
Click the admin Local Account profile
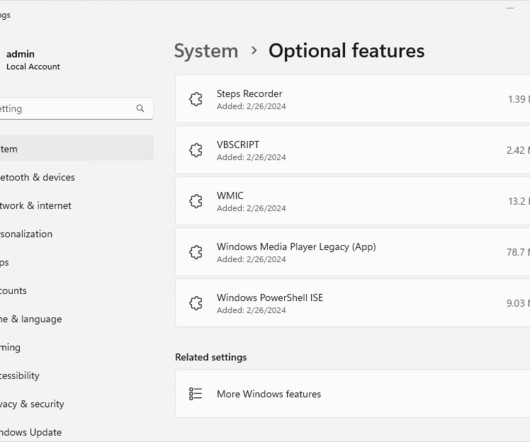pos(33,60)
